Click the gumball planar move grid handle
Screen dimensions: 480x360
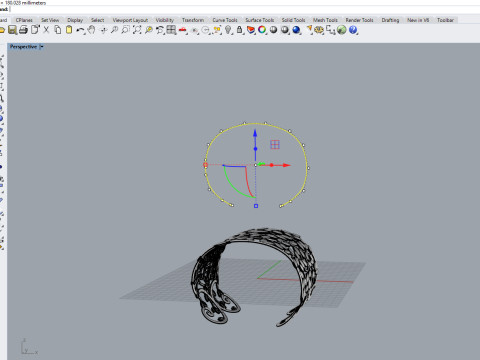[x=275, y=145]
